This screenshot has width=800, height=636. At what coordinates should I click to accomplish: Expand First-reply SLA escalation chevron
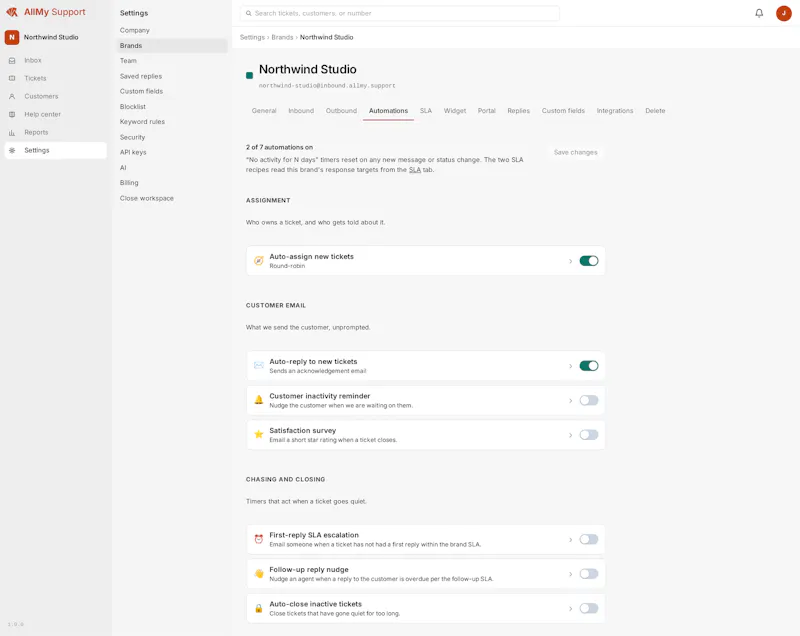[570, 540]
